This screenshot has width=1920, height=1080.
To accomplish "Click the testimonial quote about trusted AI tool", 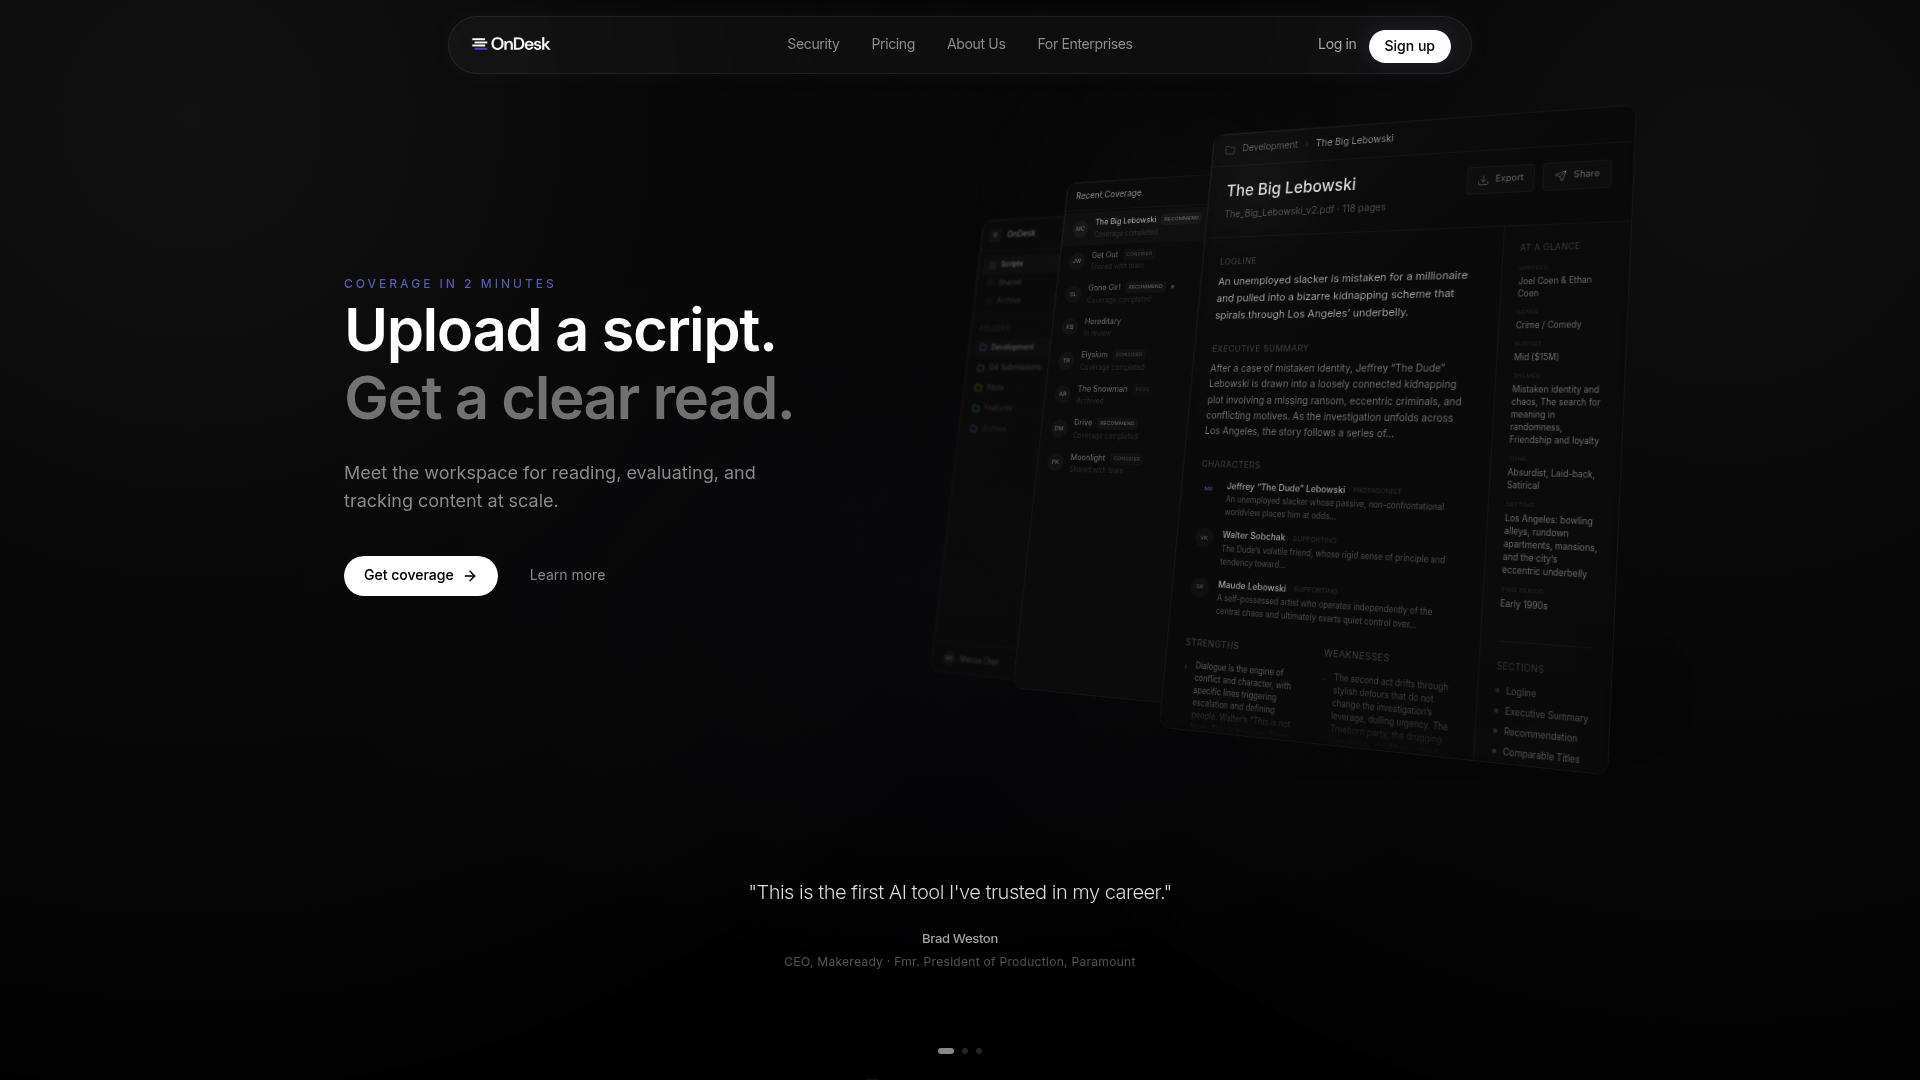I will pyautogui.click(x=960, y=892).
